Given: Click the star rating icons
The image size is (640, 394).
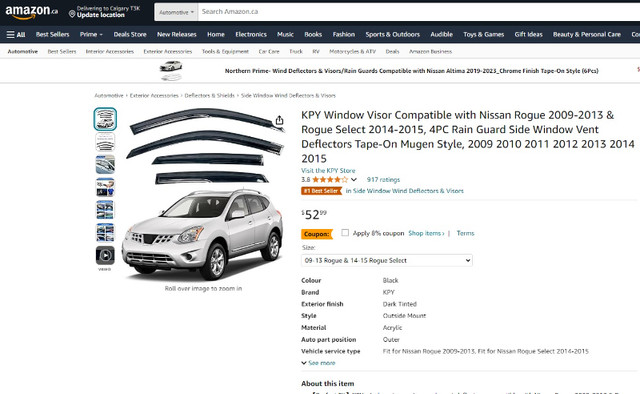Looking at the screenshot, I should pyautogui.click(x=330, y=180).
